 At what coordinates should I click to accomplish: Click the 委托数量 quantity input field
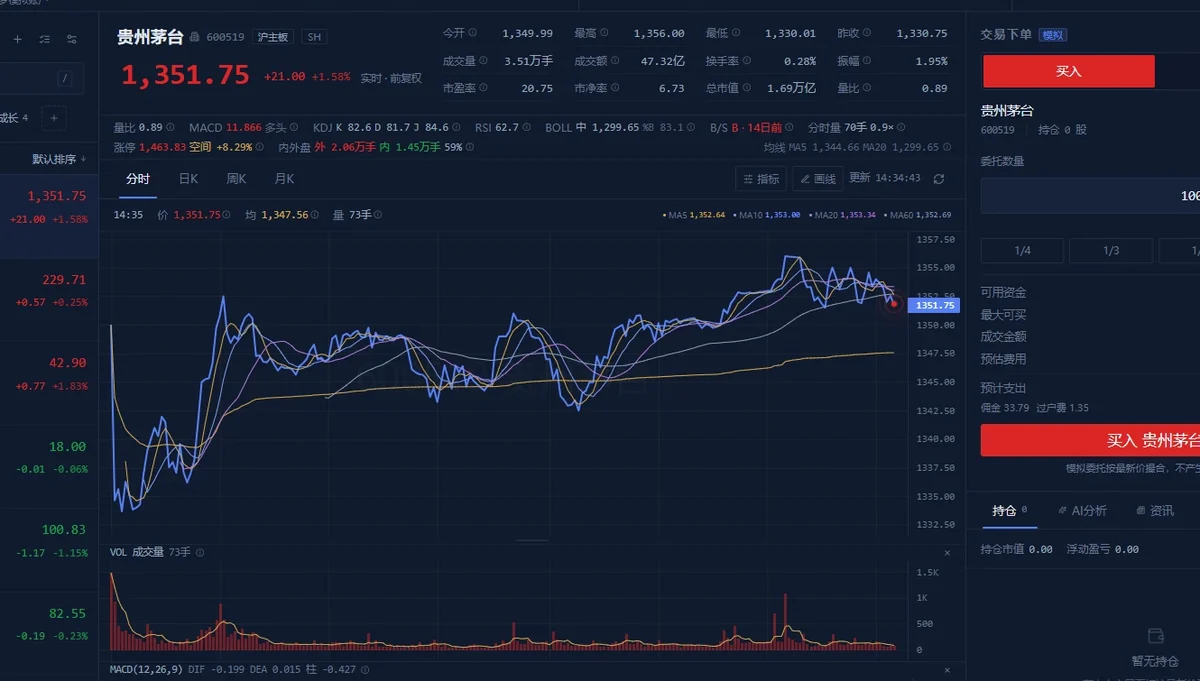pos(1090,196)
